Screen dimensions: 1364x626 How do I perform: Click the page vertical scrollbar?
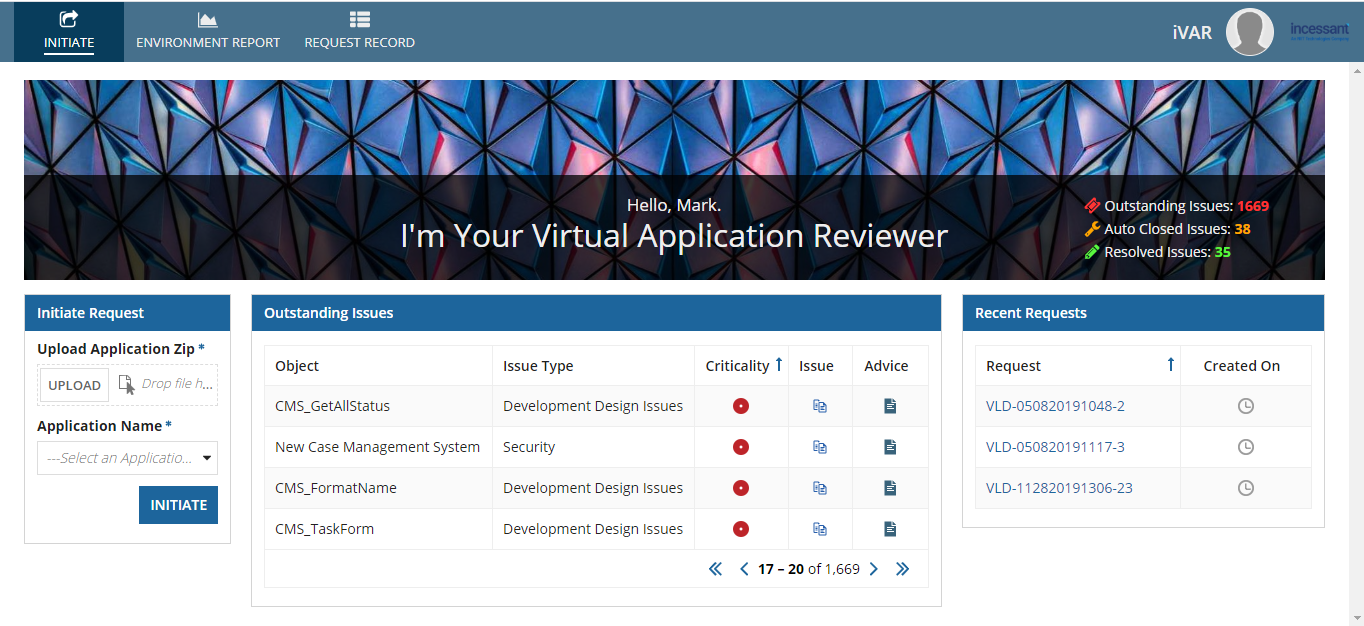[x=1356, y=344]
